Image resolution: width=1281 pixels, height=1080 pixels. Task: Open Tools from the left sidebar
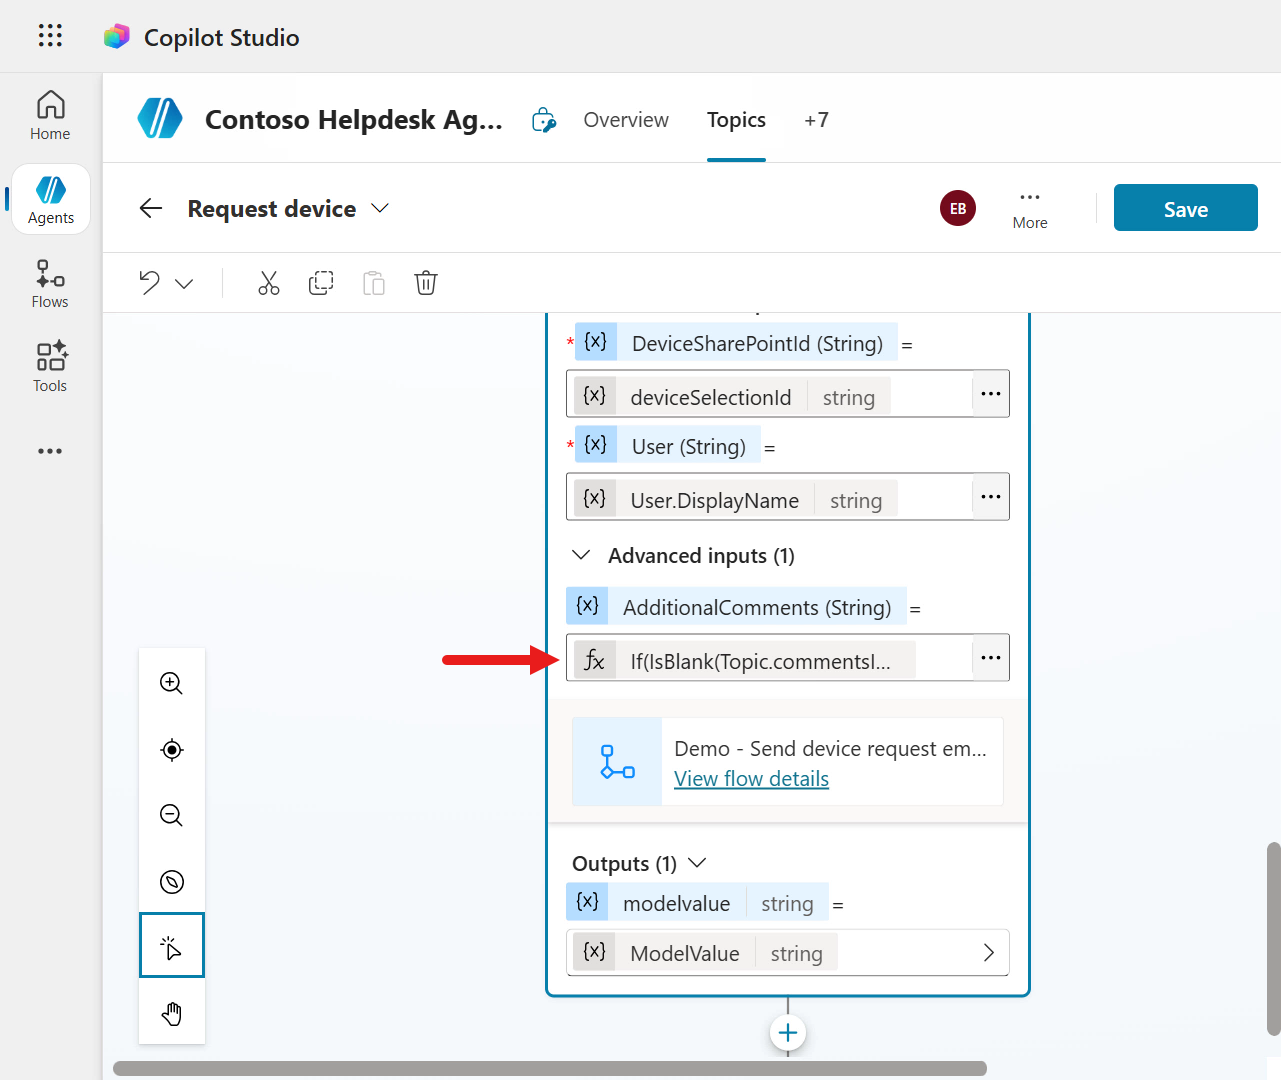coord(49,367)
